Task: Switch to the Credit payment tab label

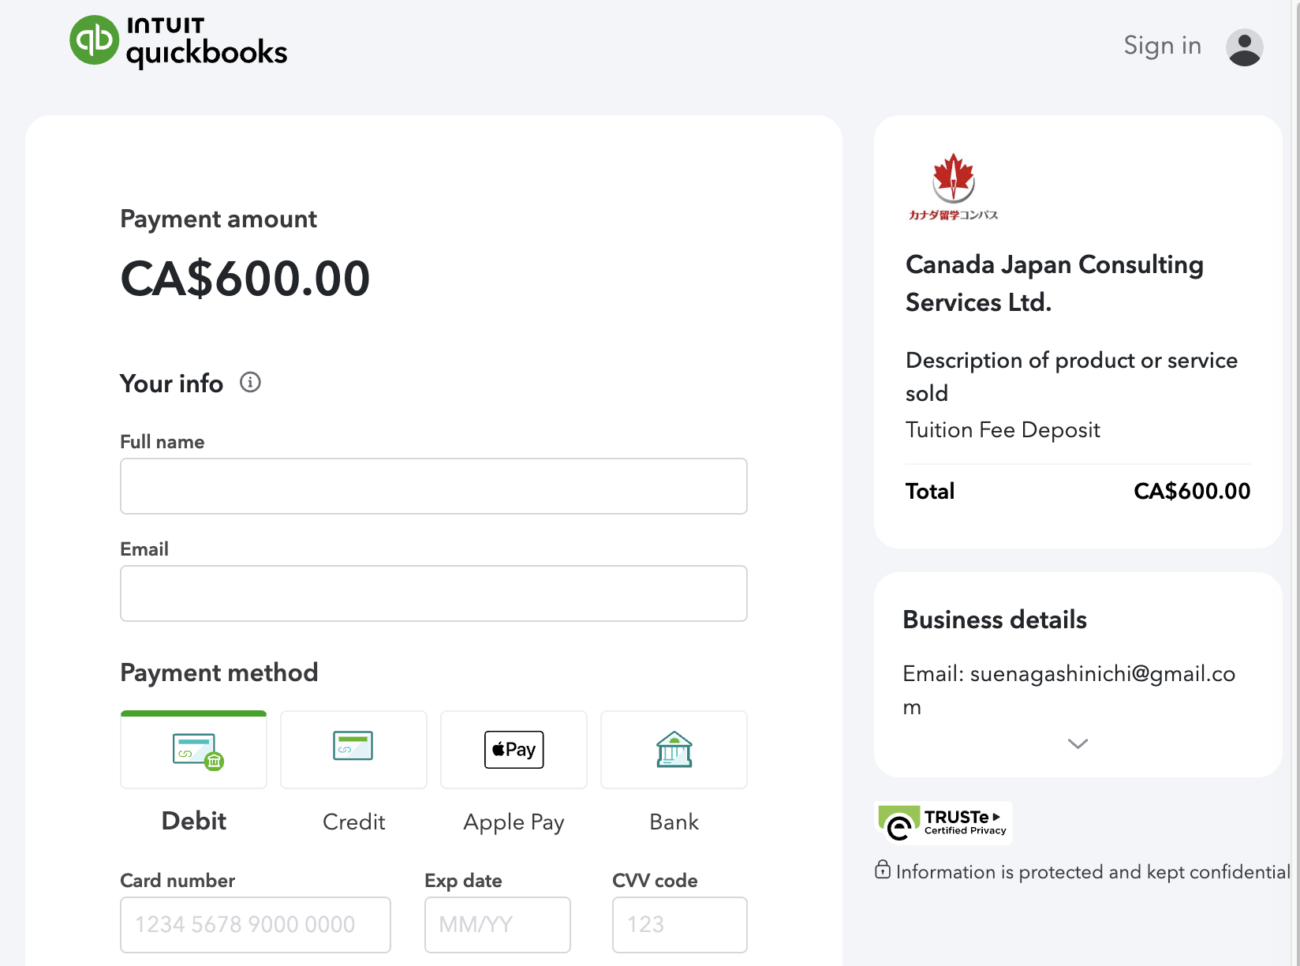Action: coord(354,822)
